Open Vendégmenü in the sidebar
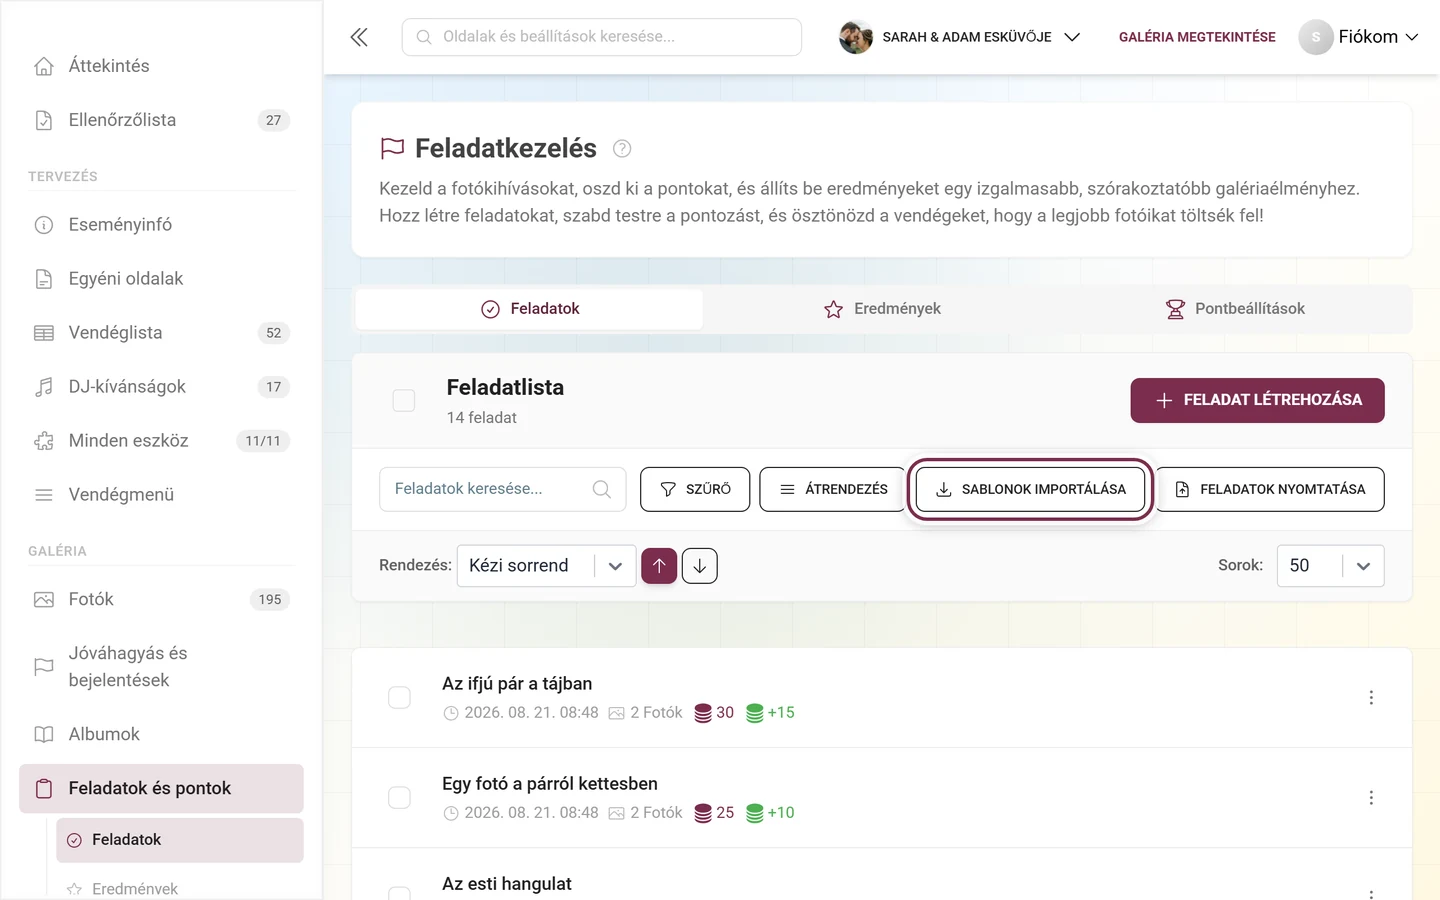 (161, 495)
